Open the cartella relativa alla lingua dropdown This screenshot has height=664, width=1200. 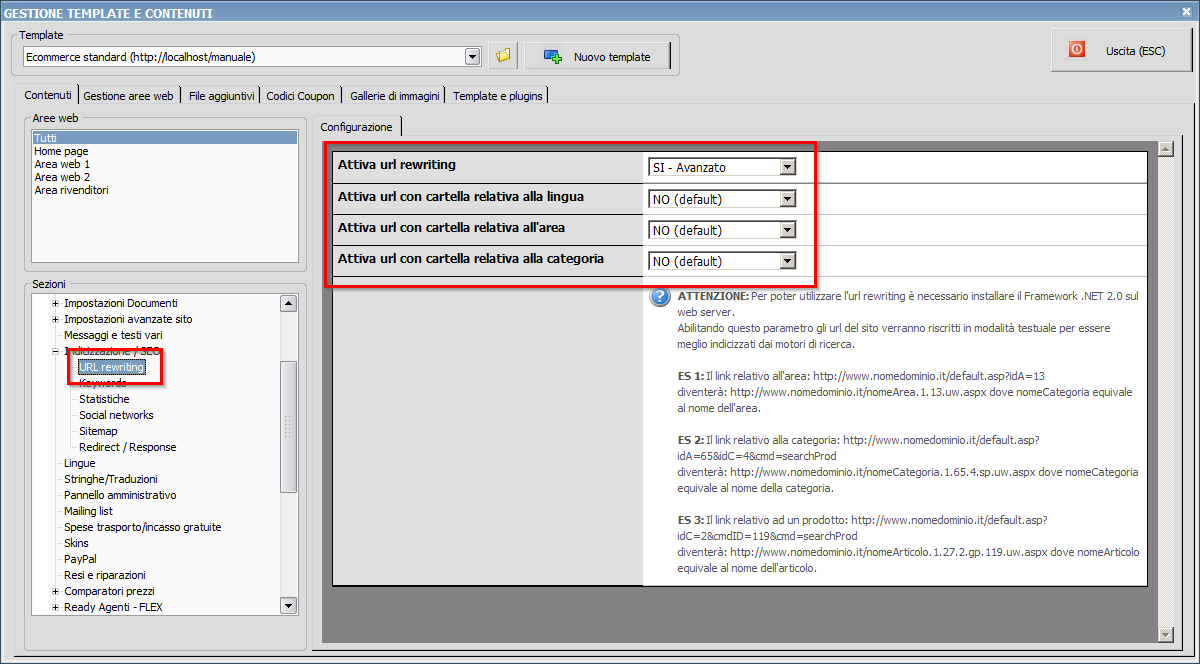(788, 199)
